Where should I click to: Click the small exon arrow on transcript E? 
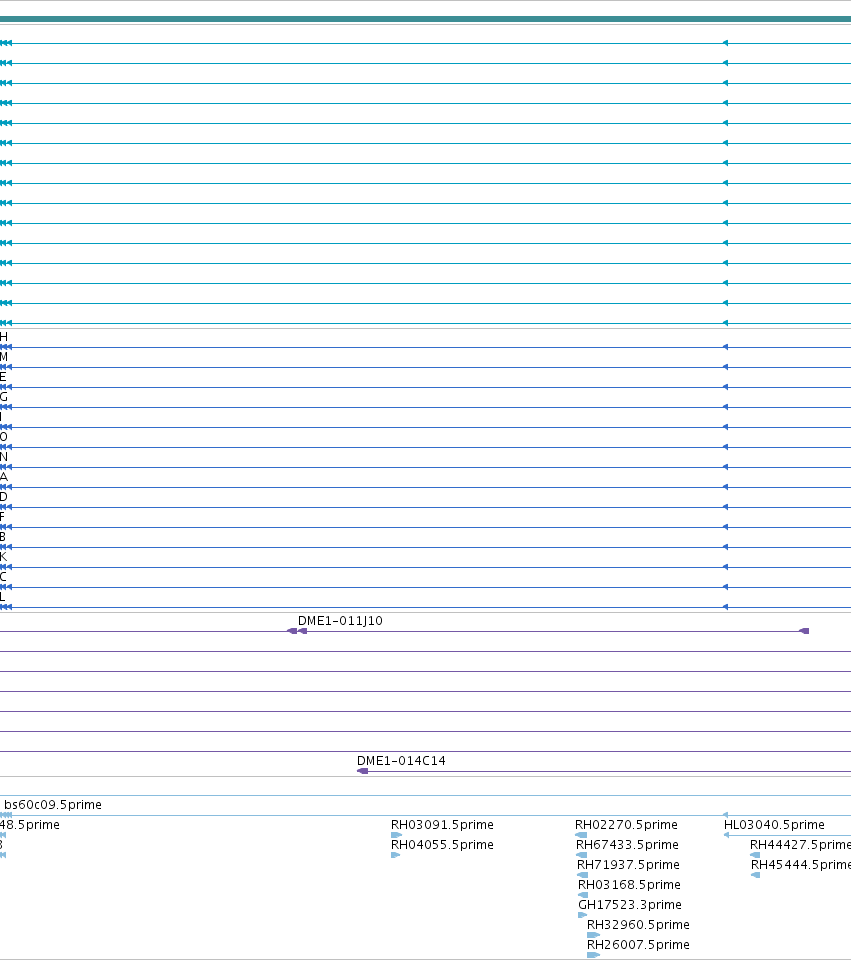(725, 387)
